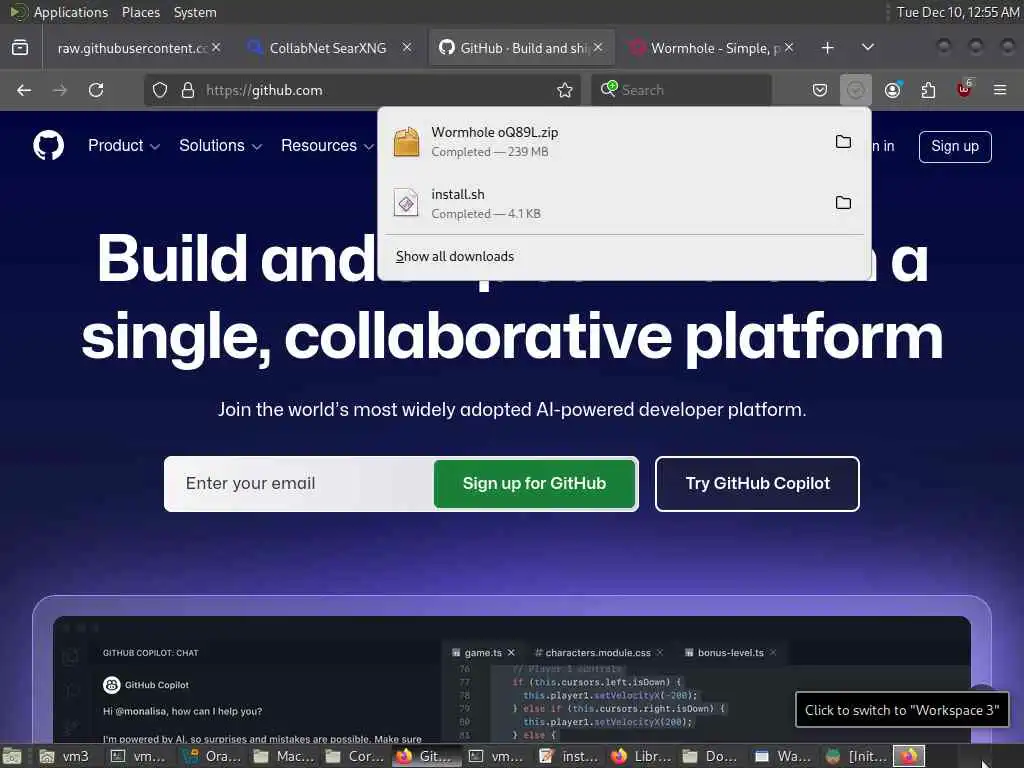Click the show desktop taskbar icon

pyautogui.click(x=12, y=756)
